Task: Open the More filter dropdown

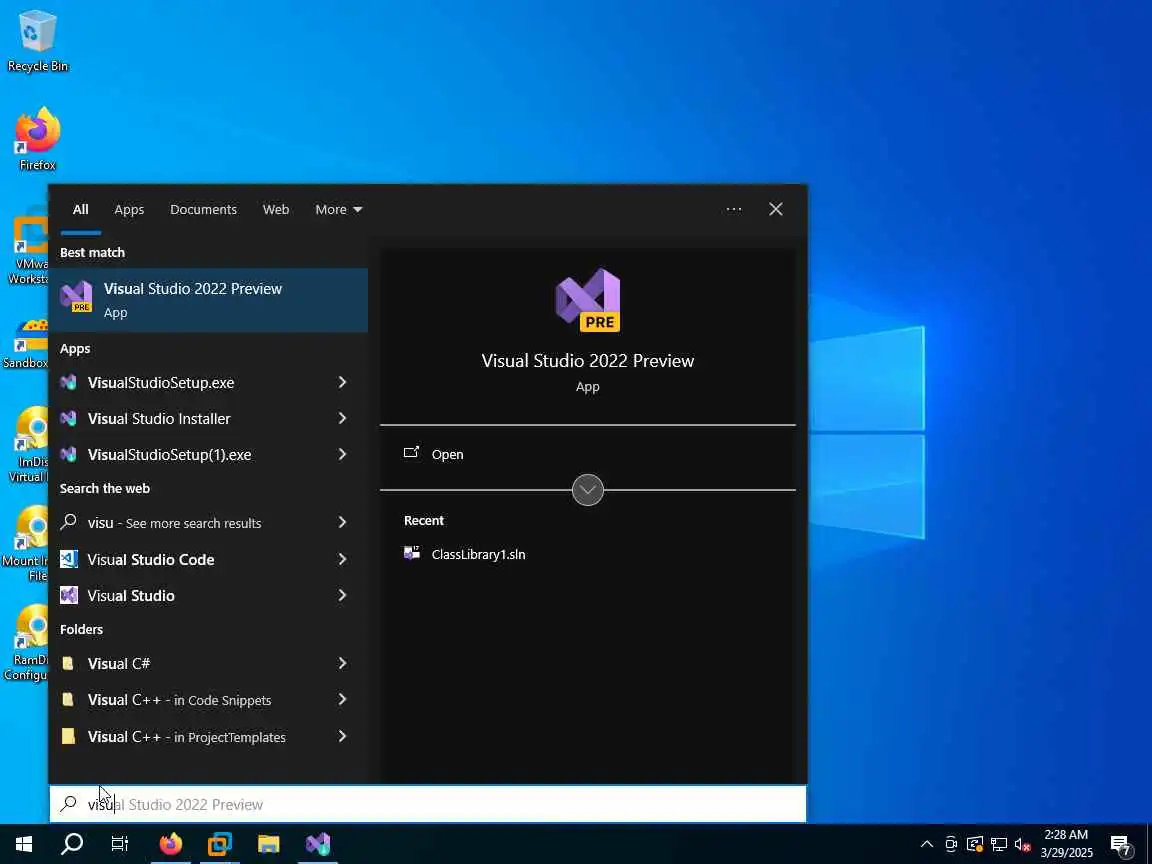Action: coord(339,209)
